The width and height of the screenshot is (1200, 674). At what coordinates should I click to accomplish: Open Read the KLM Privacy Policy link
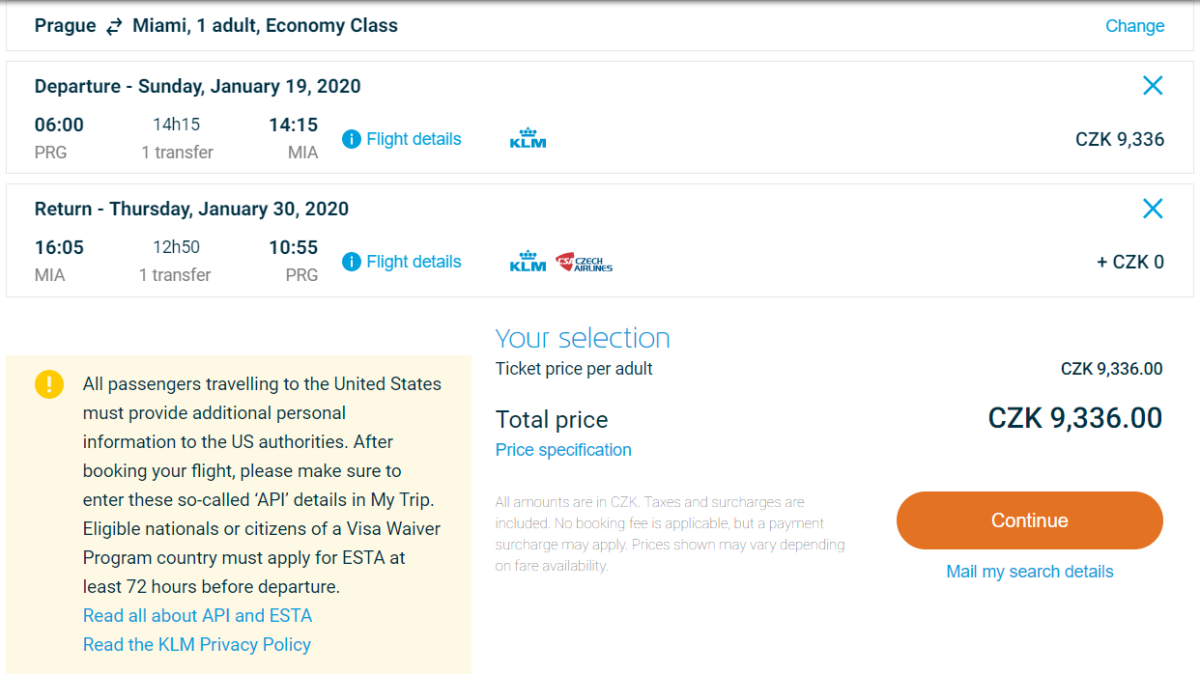click(x=196, y=645)
